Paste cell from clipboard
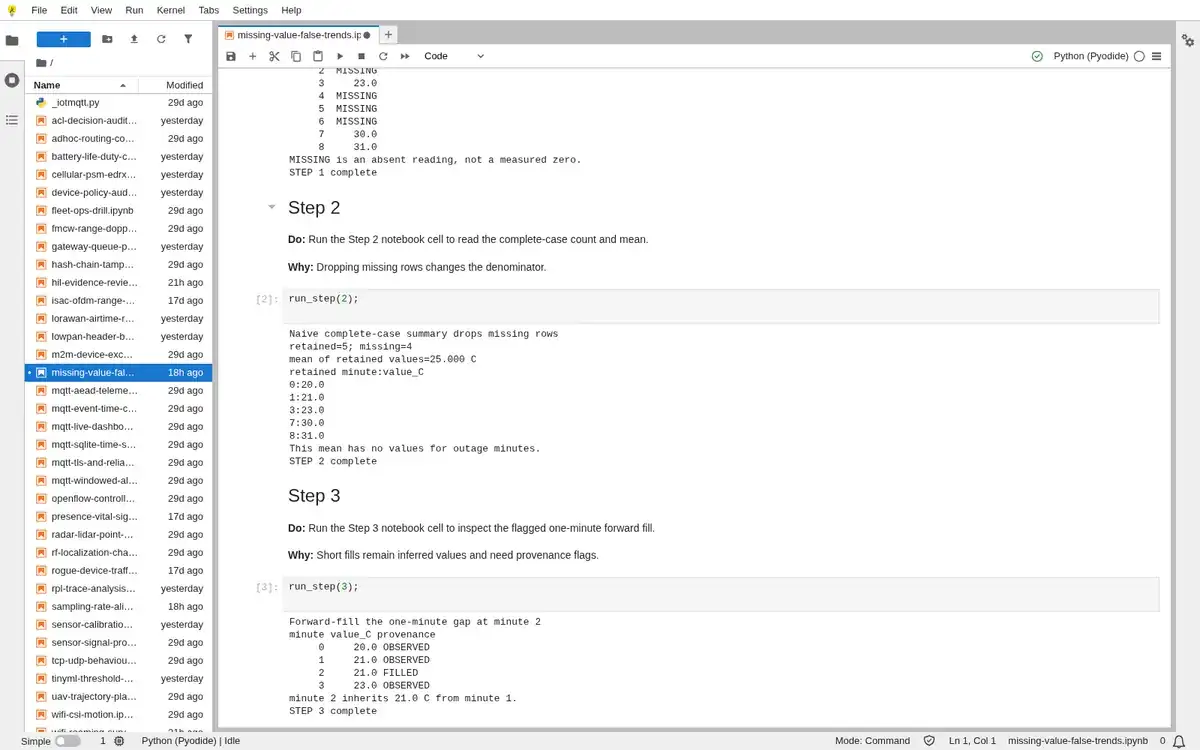Screen dimensions: 1200x750 (x=318, y=56)
